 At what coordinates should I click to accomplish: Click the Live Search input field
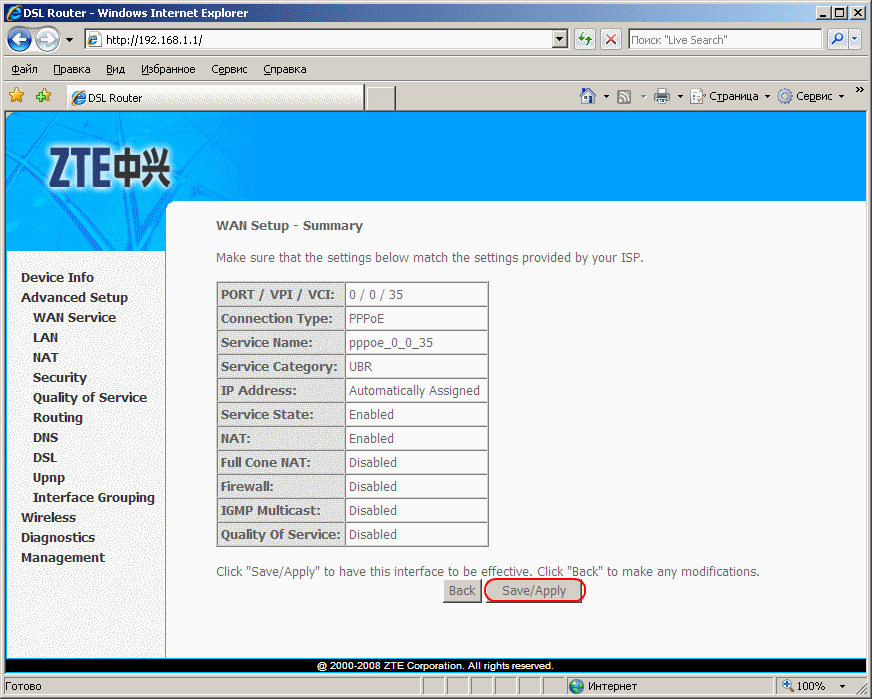point(724,40)
